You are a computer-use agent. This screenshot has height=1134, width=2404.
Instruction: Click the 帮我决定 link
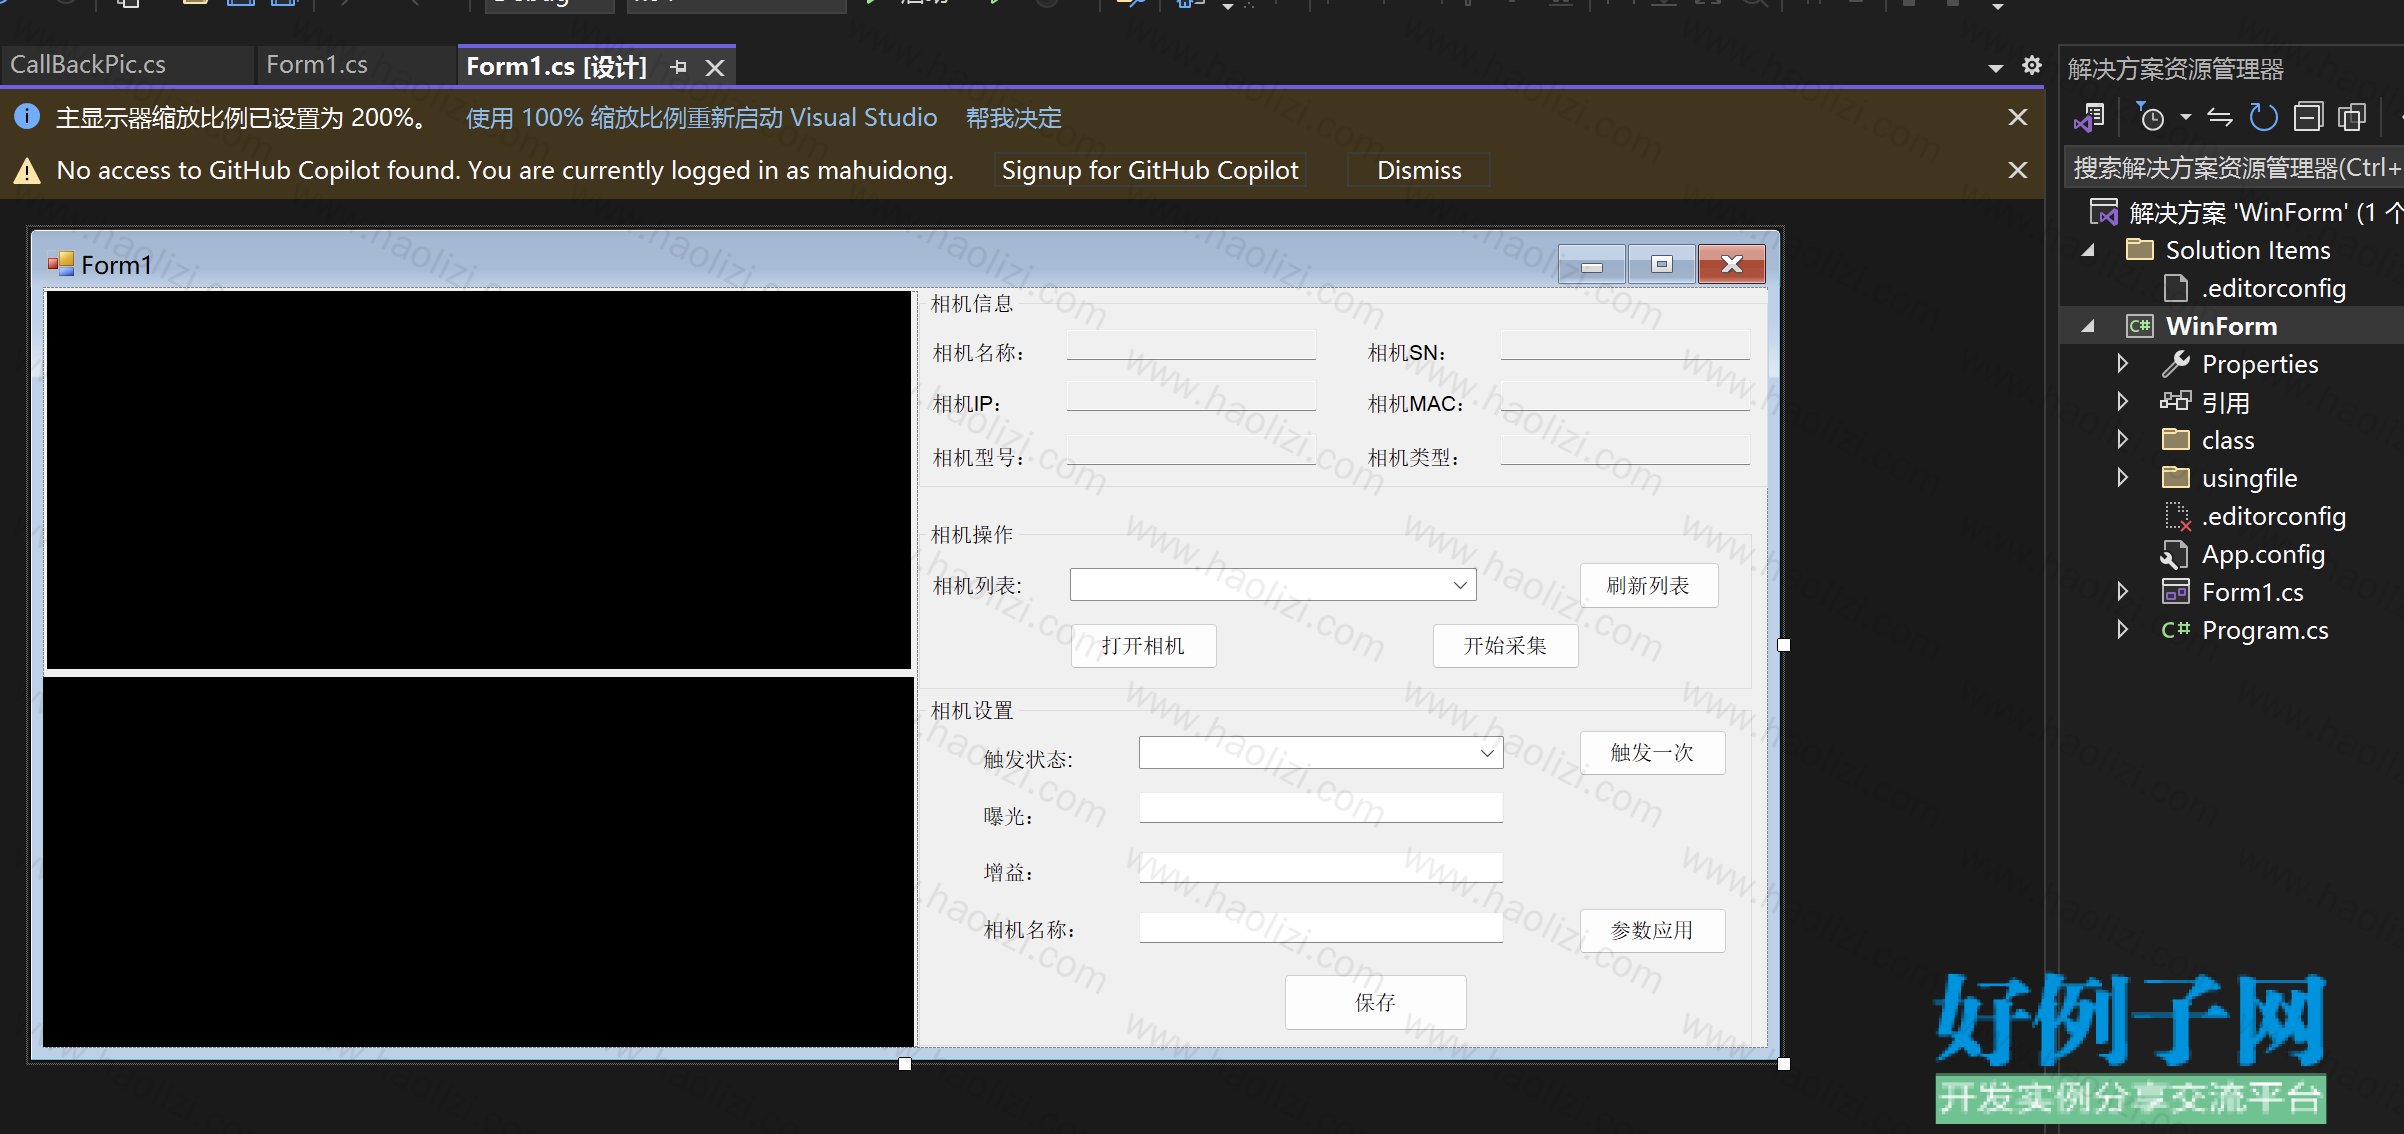pos(1013,118)
